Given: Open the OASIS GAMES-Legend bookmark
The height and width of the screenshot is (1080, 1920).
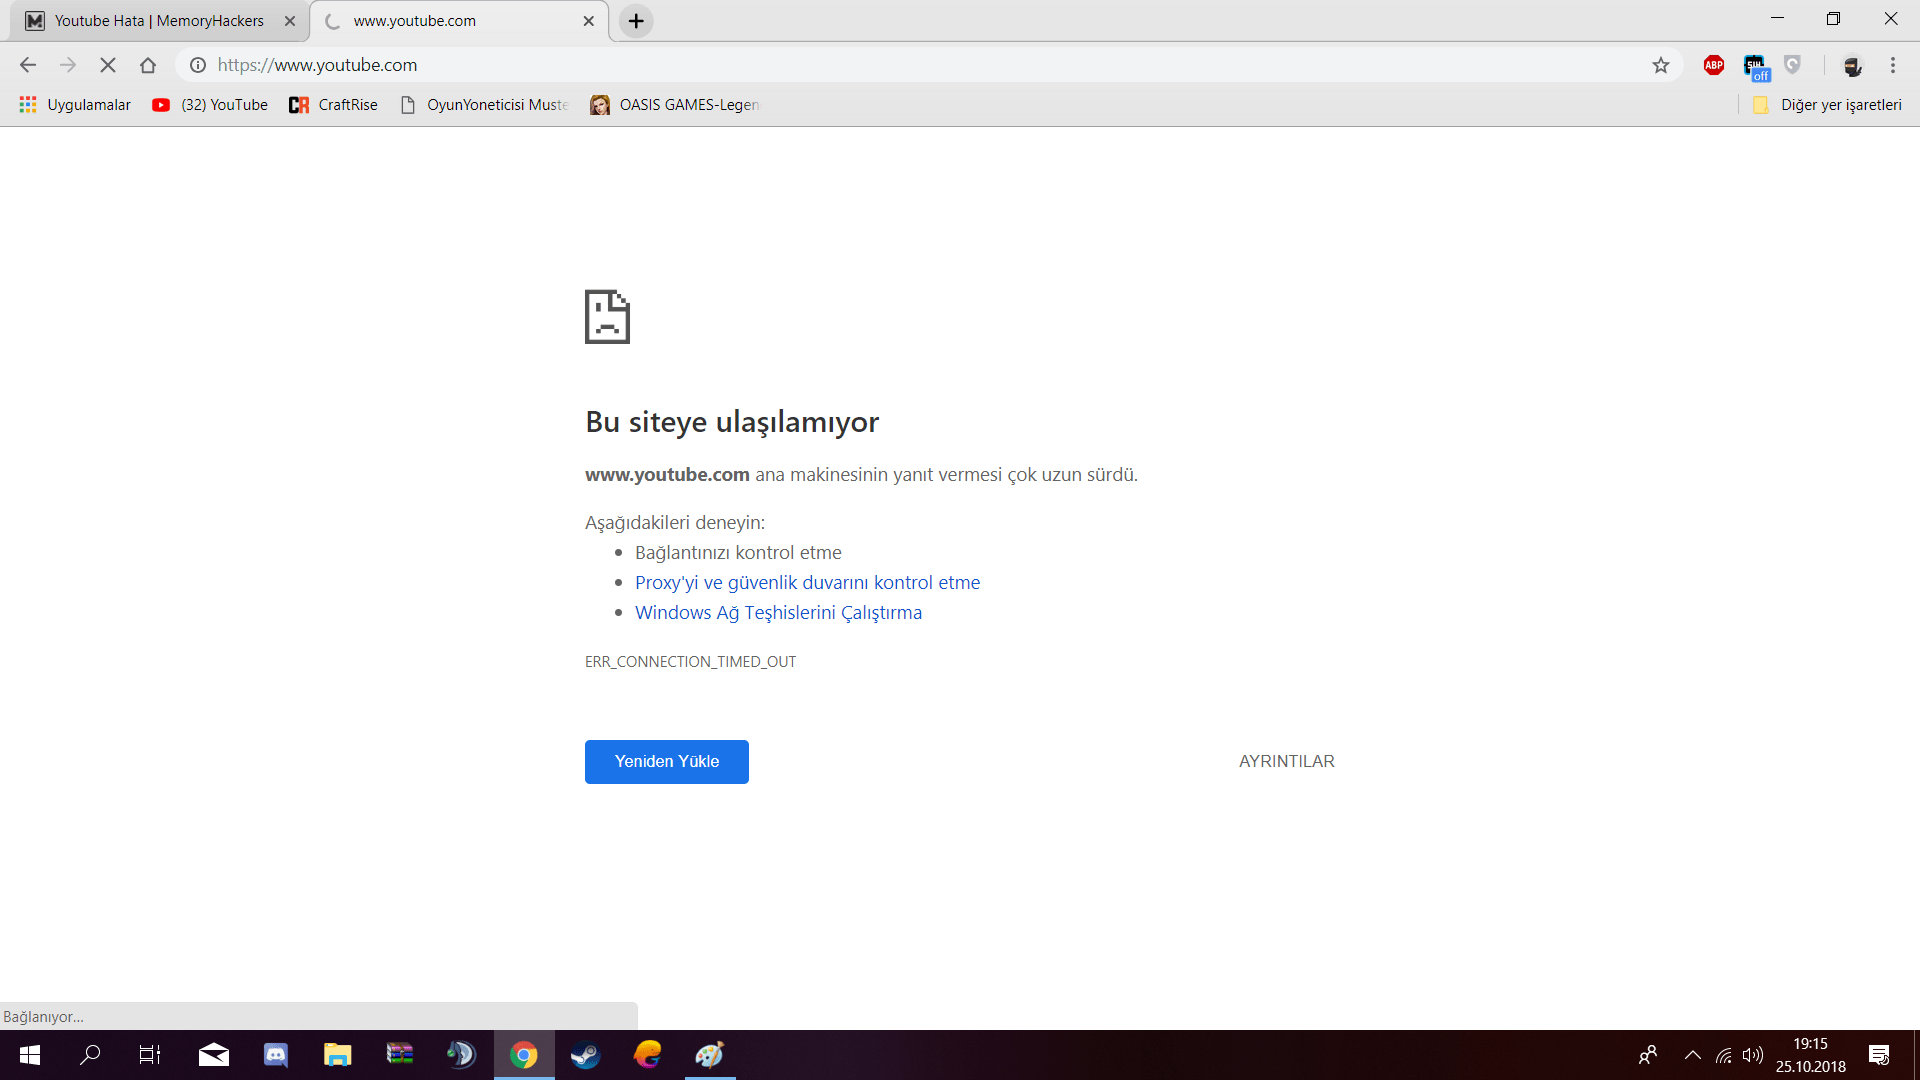Looking at the screenshot, I should (x=675, y=105).
